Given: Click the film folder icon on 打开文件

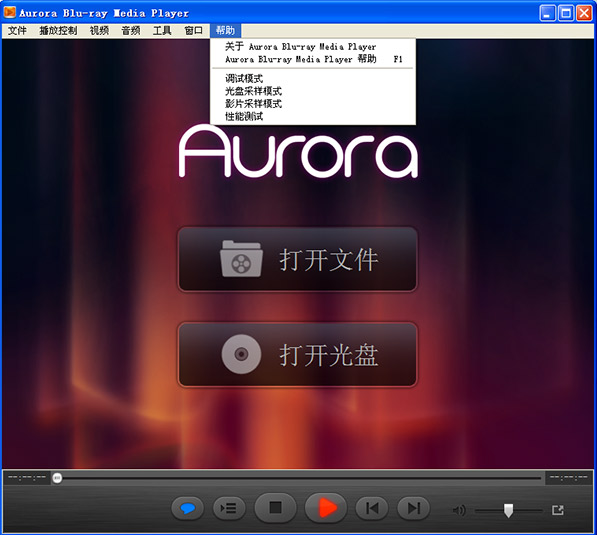Looking at the screenshot, I should [241, 259].
